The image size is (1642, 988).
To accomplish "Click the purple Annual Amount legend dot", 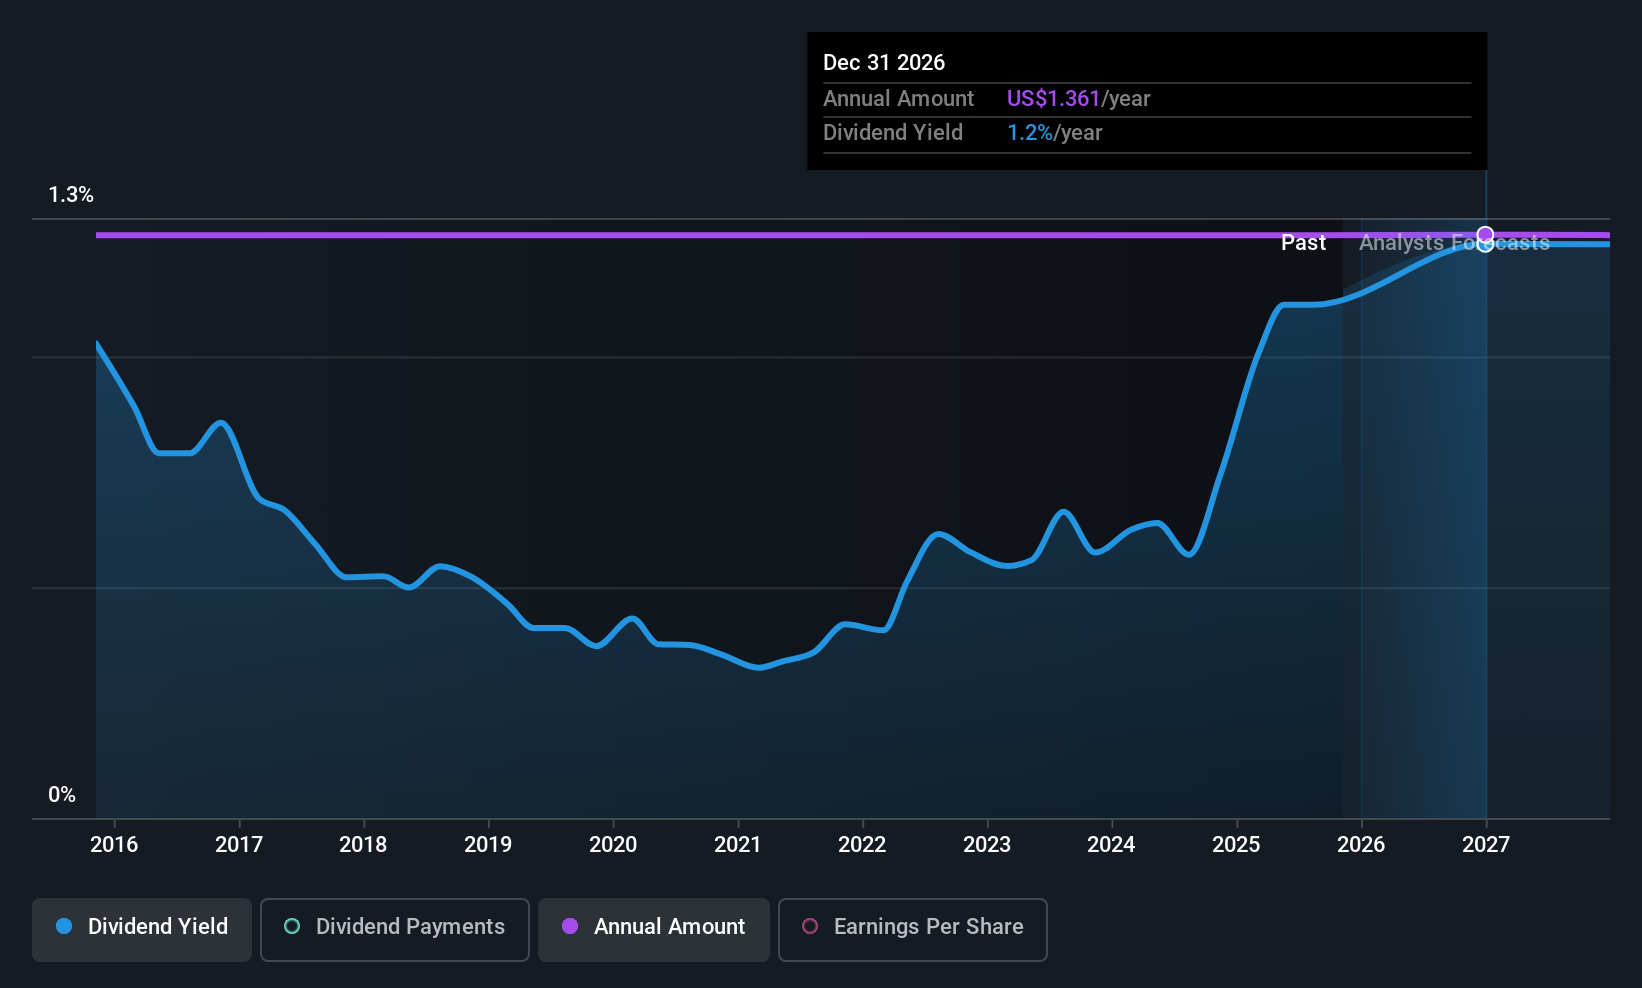I will tap(570, 927).
